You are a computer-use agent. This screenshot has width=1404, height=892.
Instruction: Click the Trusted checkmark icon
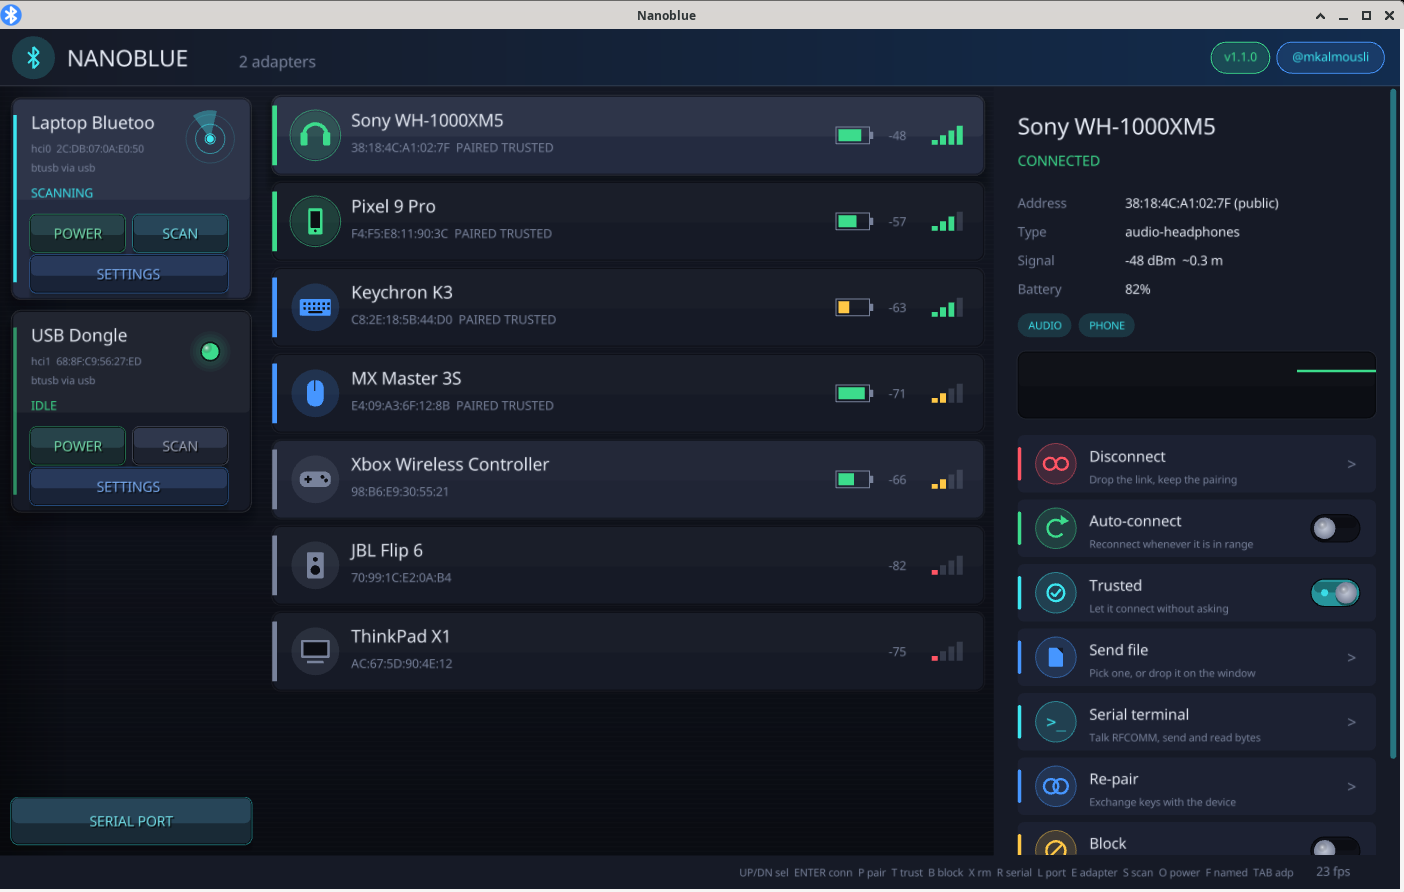[x=1055, y=593]
